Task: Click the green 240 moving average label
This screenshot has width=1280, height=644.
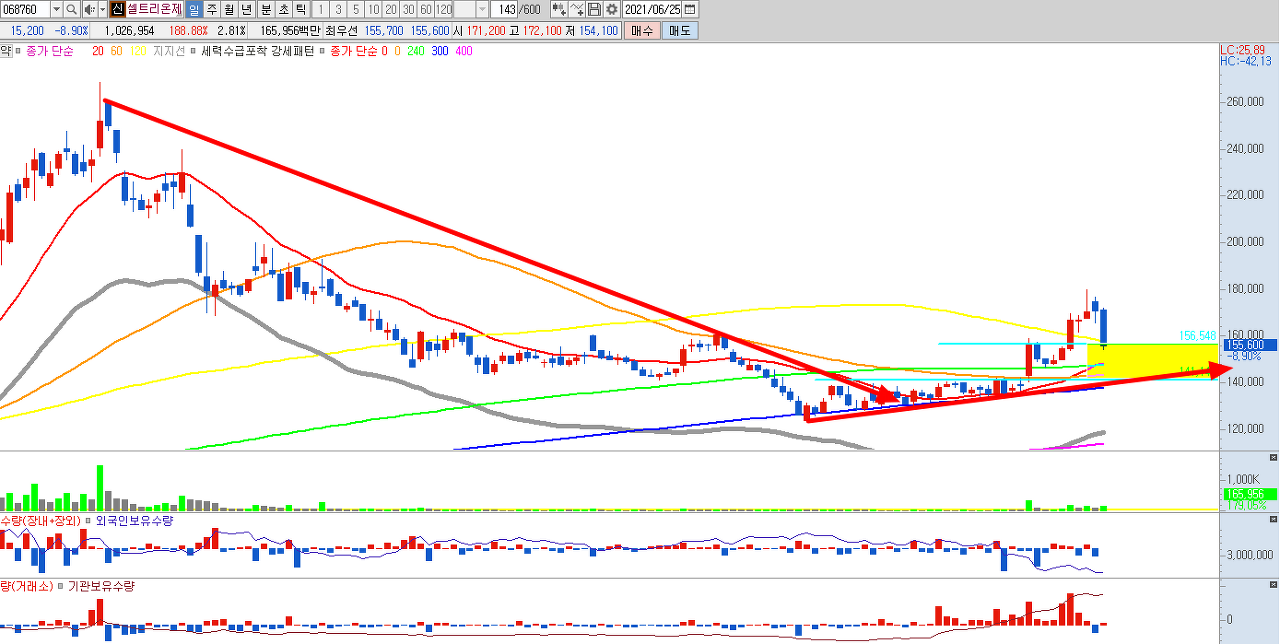Action: point(416,50)
